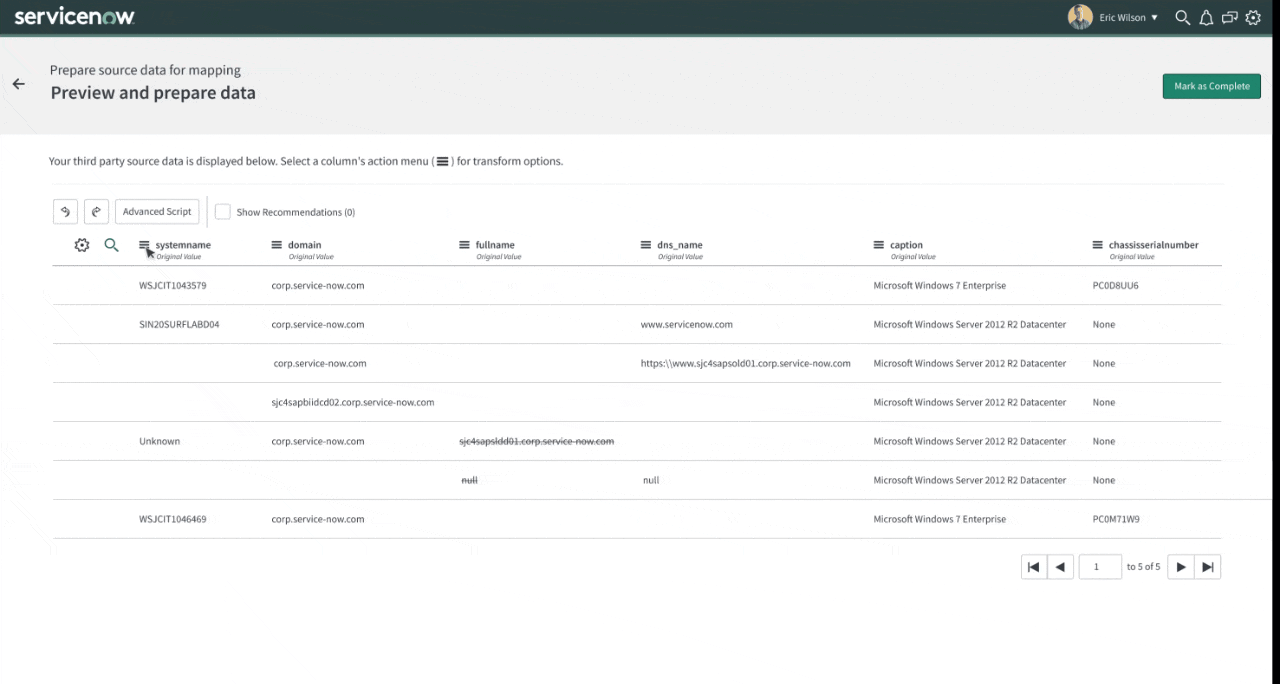Open domain column action menu
Screen dimensions: 1280x684
(x=277, y=245)
